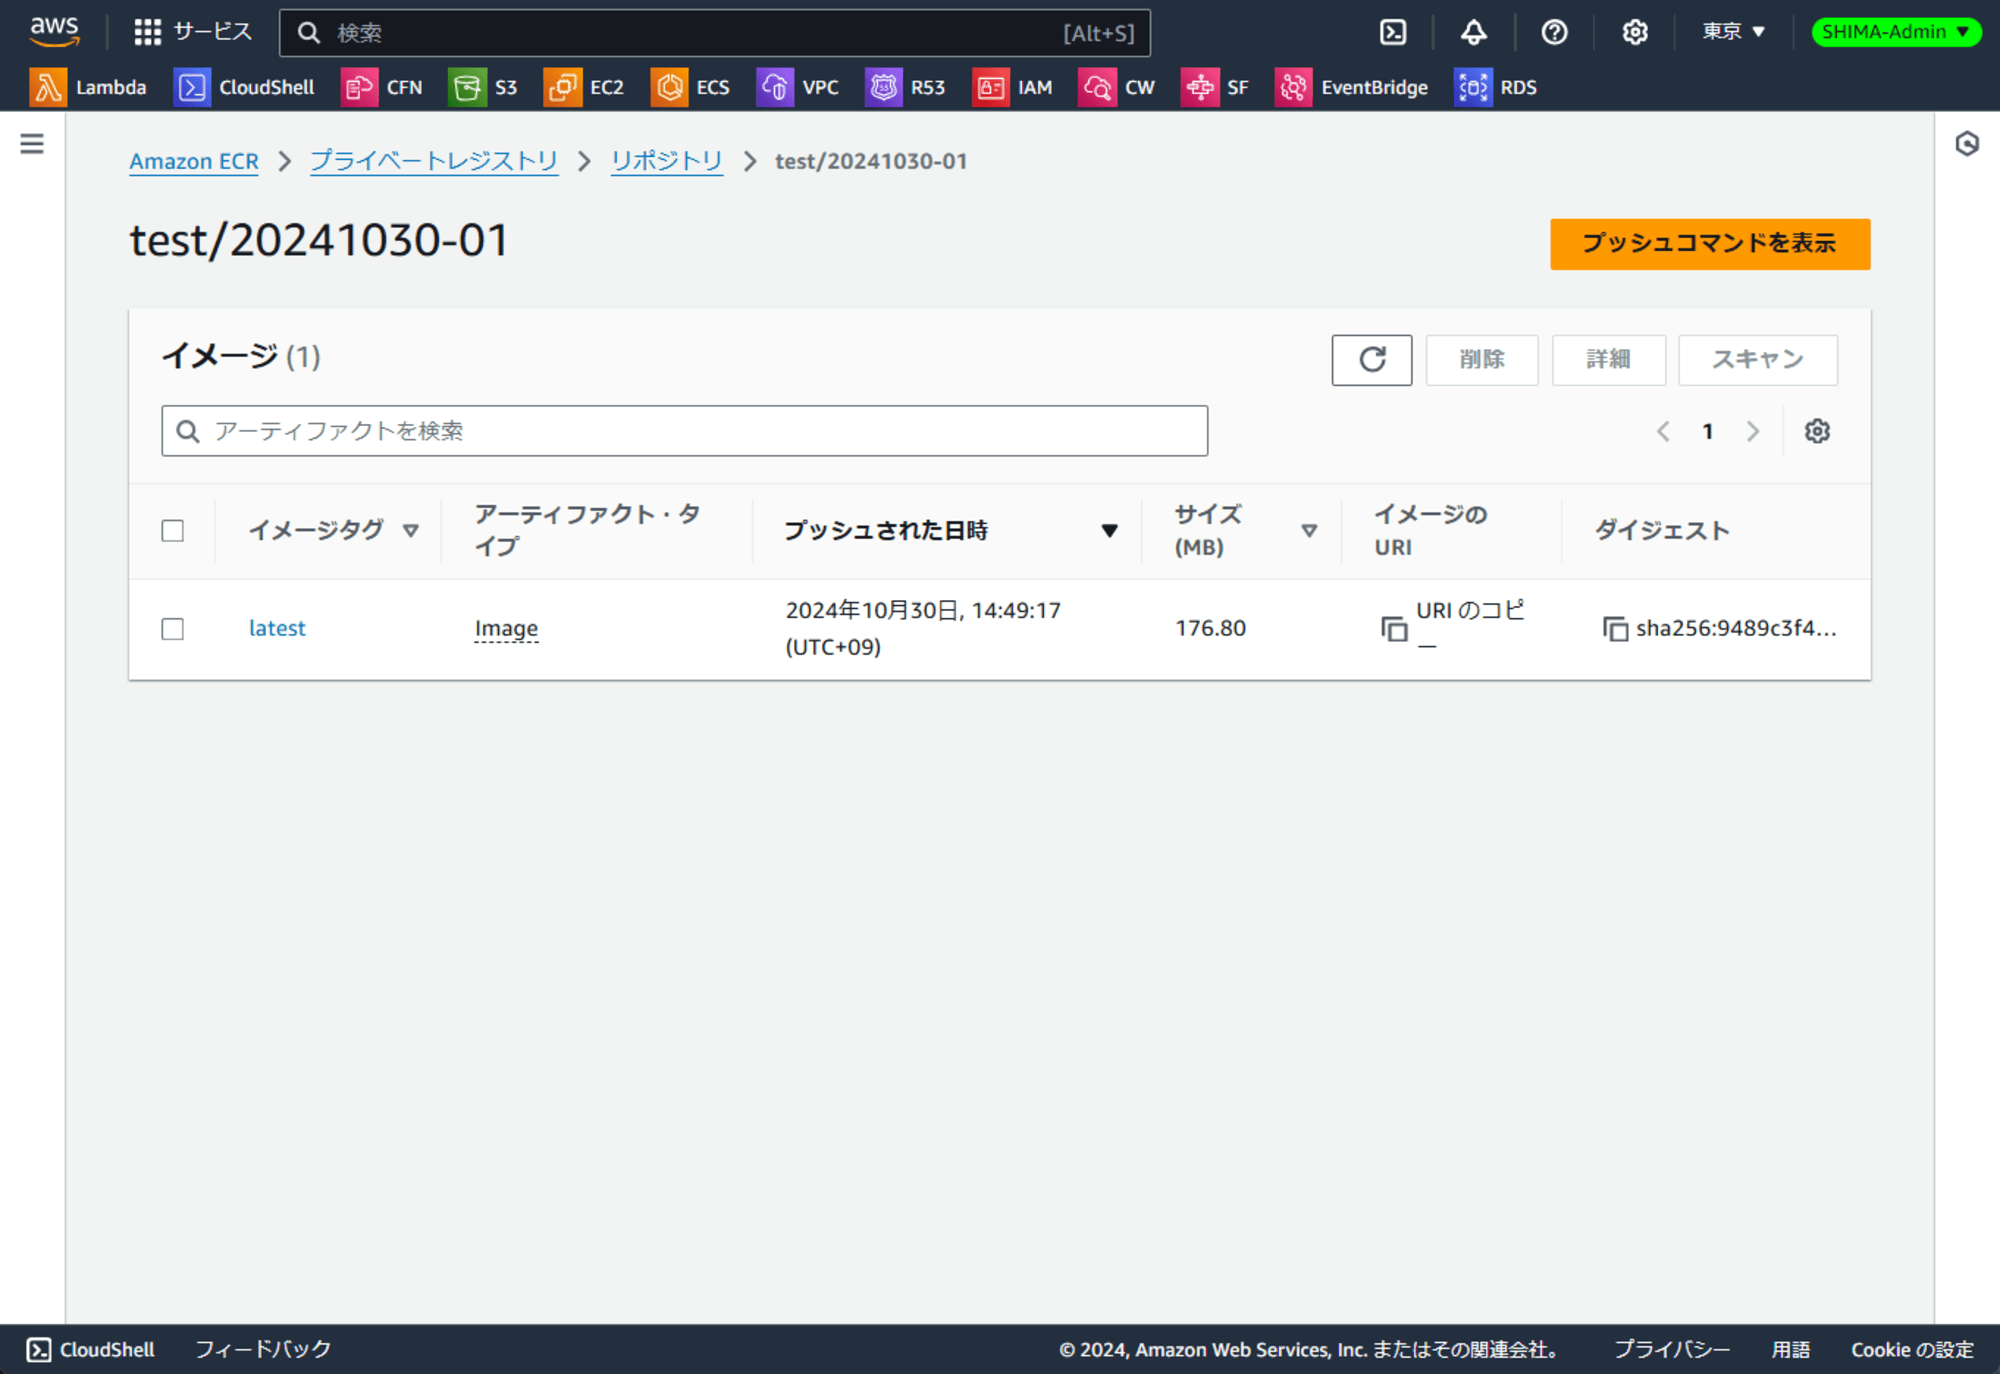Screen dimensions: 2000x1374
Task: Click 詳細 button
Action: click(x=1608, y=360)
